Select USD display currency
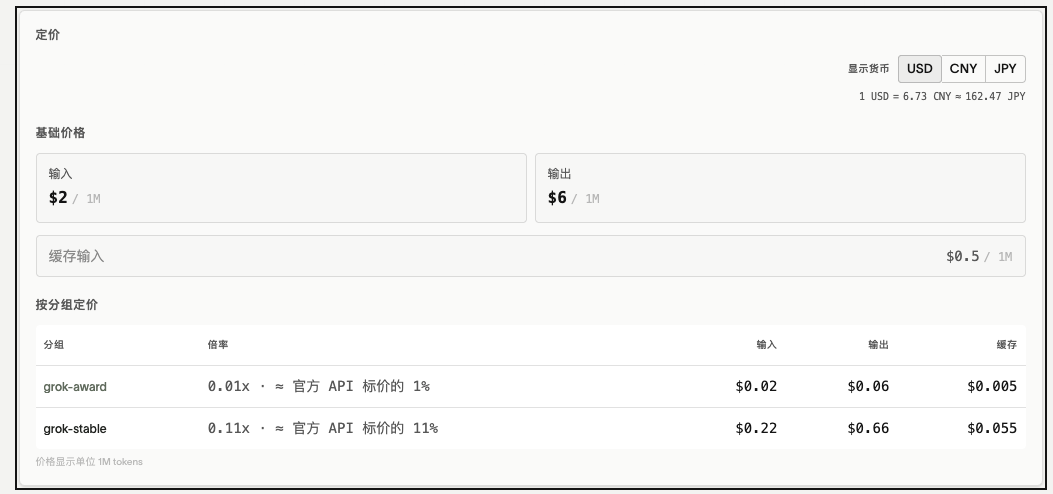Screen dimensions: 1053x494 click(919, 68)
